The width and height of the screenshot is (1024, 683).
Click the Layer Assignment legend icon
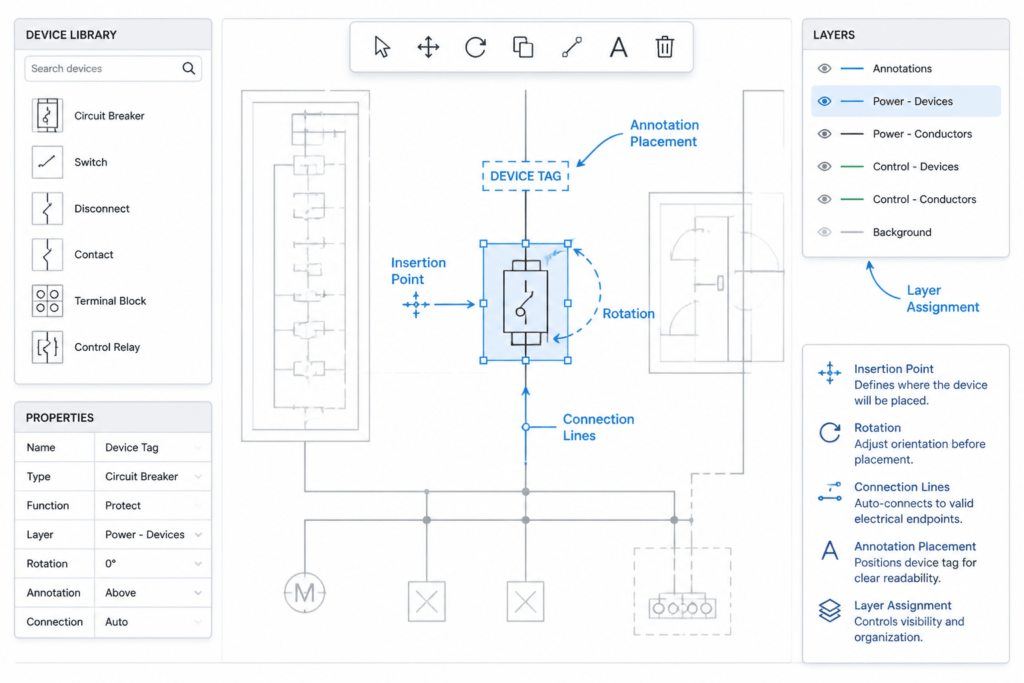(x=829, y=611)
